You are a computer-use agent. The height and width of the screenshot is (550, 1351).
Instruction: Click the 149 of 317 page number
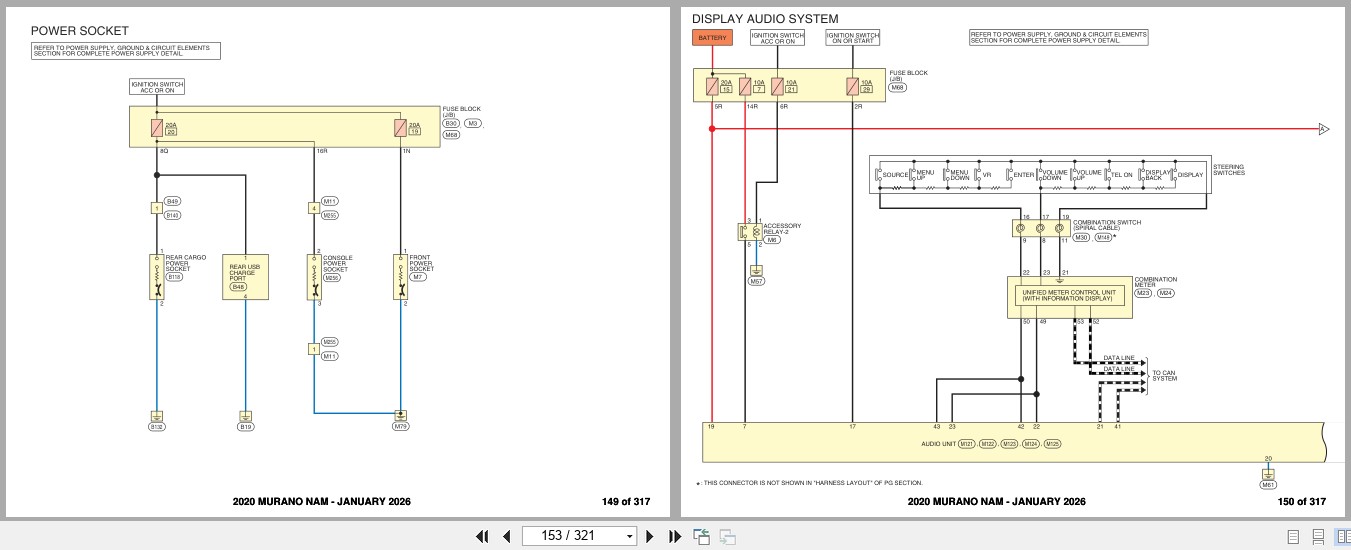pos(624,502)
